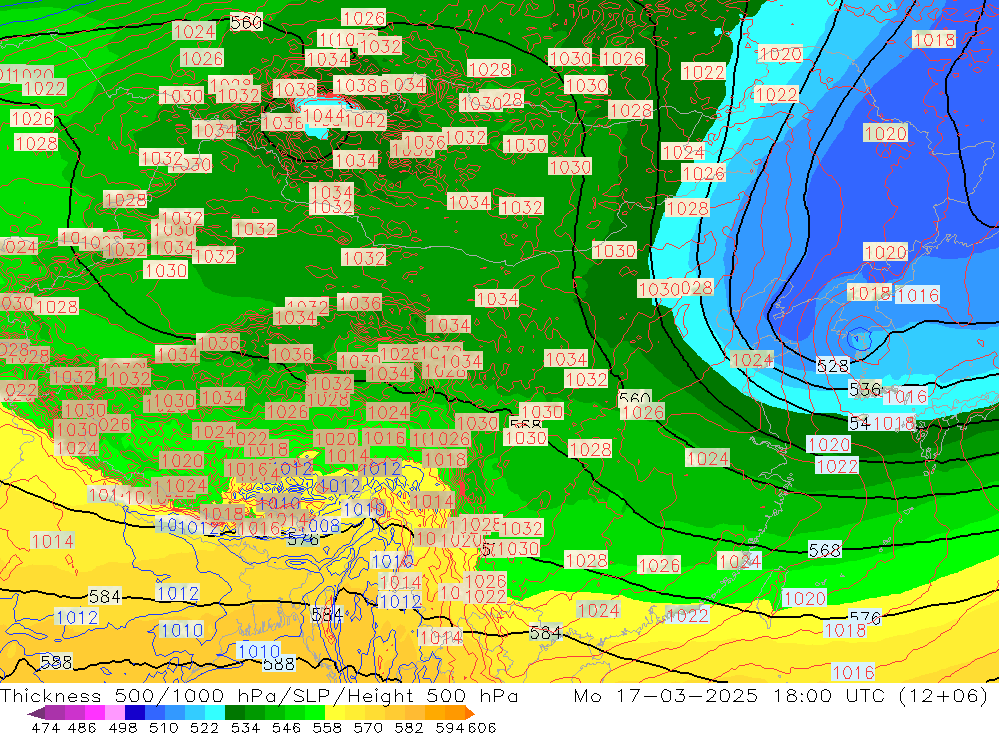Click the orange right arrow of the legend
Screen dimensions: 1000x733
point(470,713)
